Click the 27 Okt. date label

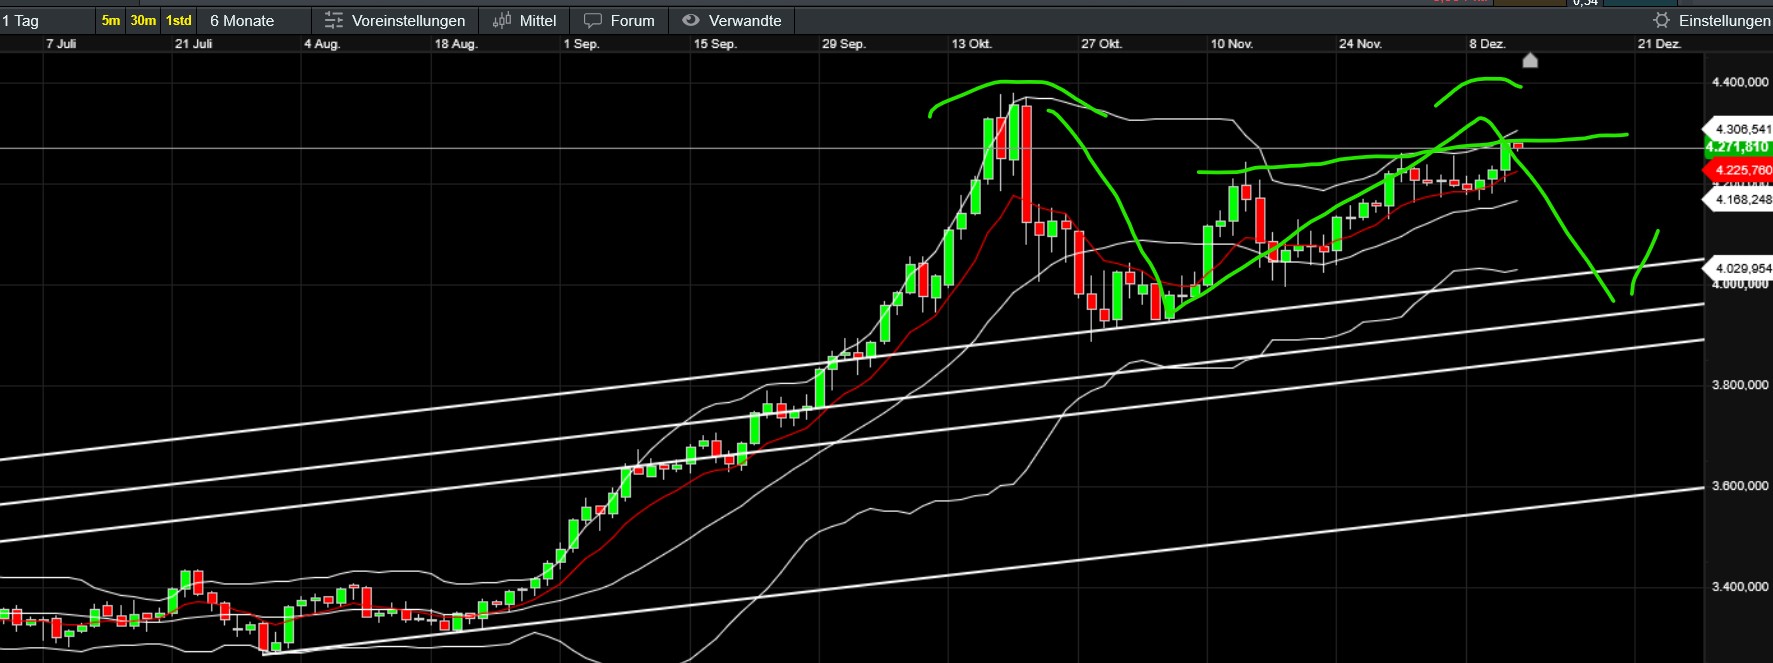(1102, 44)
